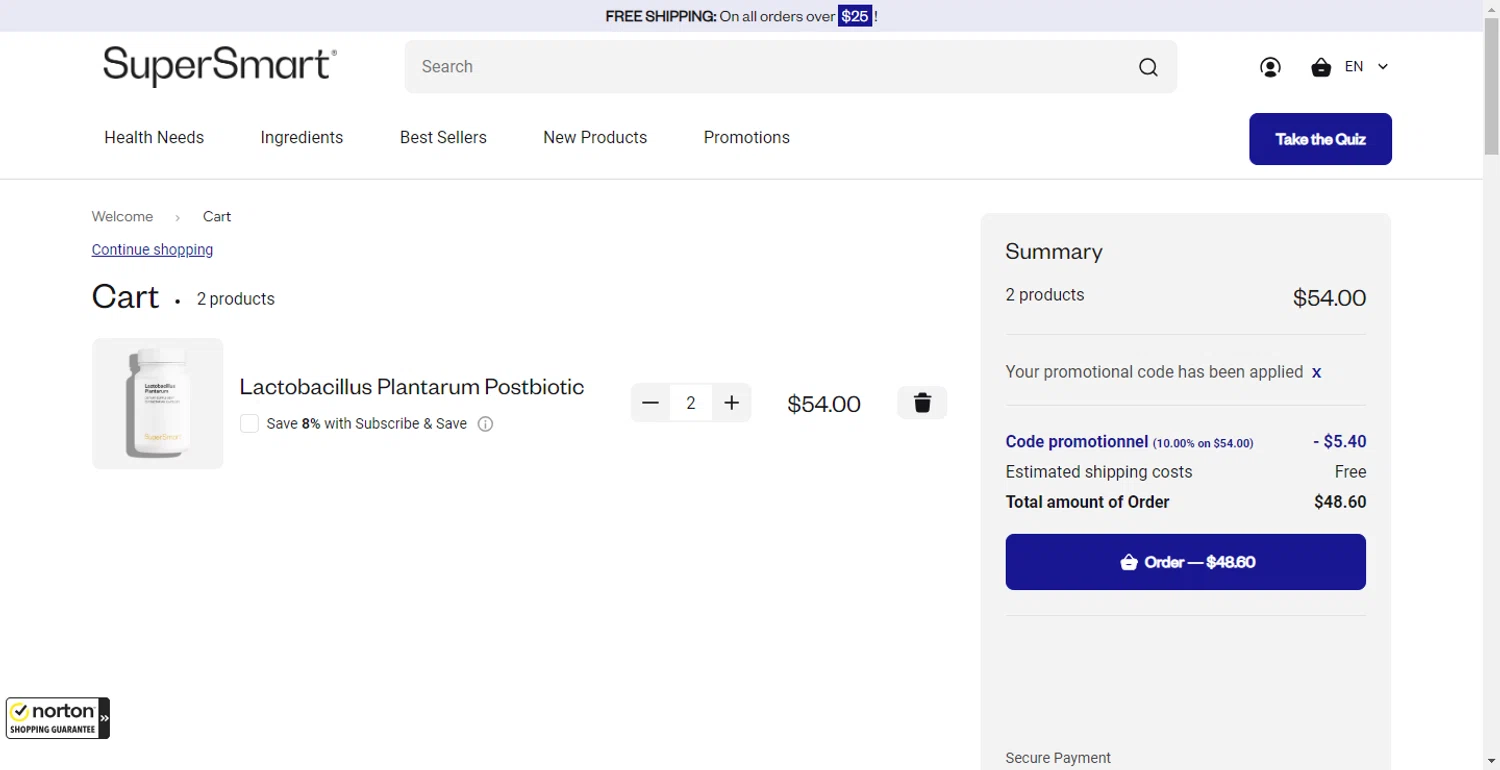Click the Code promotionnel line
This screenshot has width=1500, height=770.
[1185, 442]
